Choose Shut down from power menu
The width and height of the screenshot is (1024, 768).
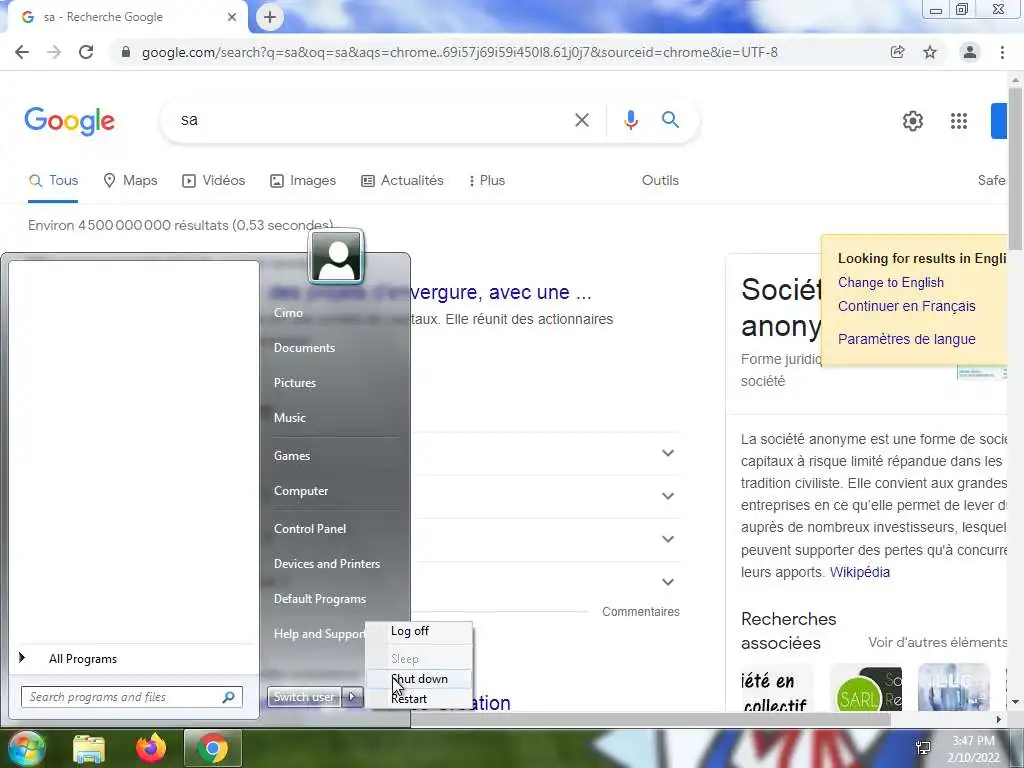coord(419,679)
